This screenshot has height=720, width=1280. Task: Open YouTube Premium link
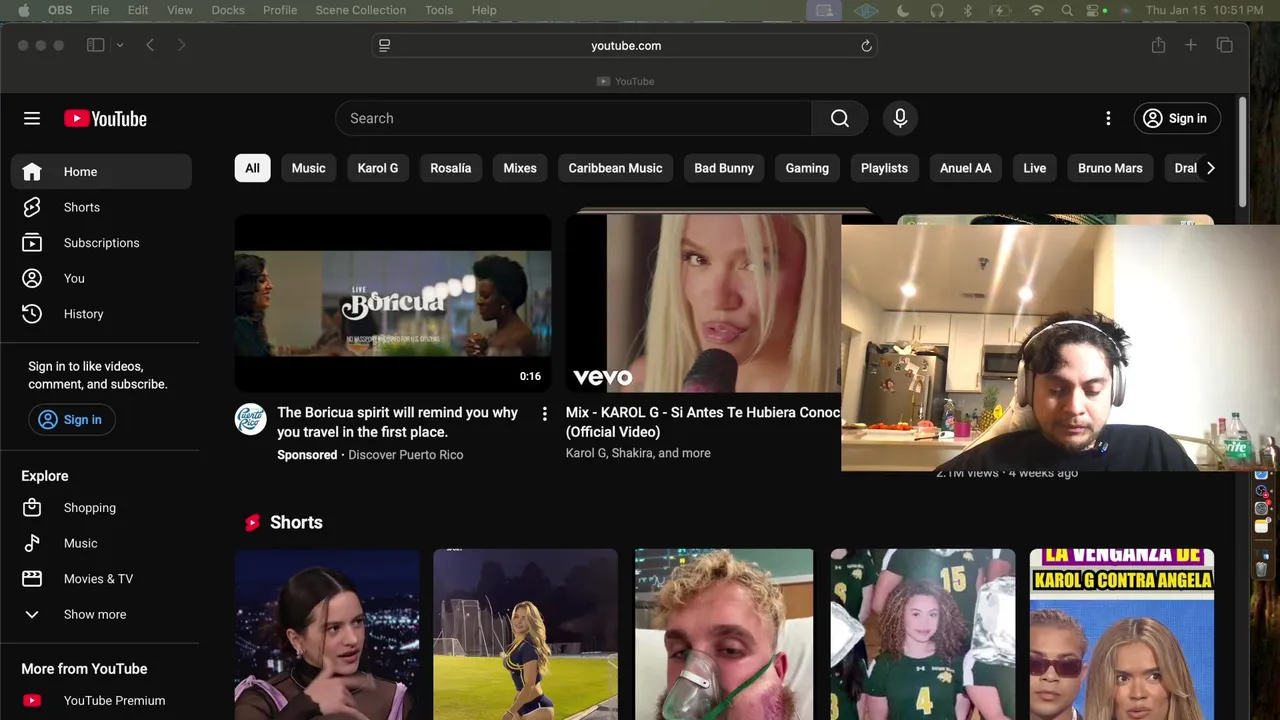point(101,701)
